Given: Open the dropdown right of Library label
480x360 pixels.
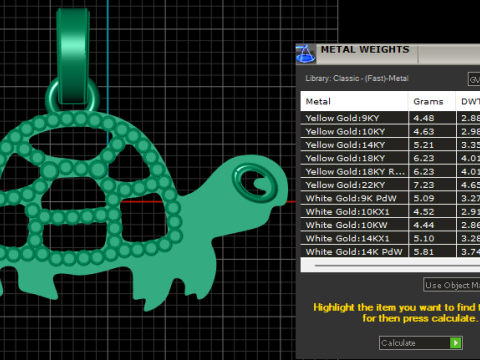Looking at the screenshot, I should click(x=474, y=79).
